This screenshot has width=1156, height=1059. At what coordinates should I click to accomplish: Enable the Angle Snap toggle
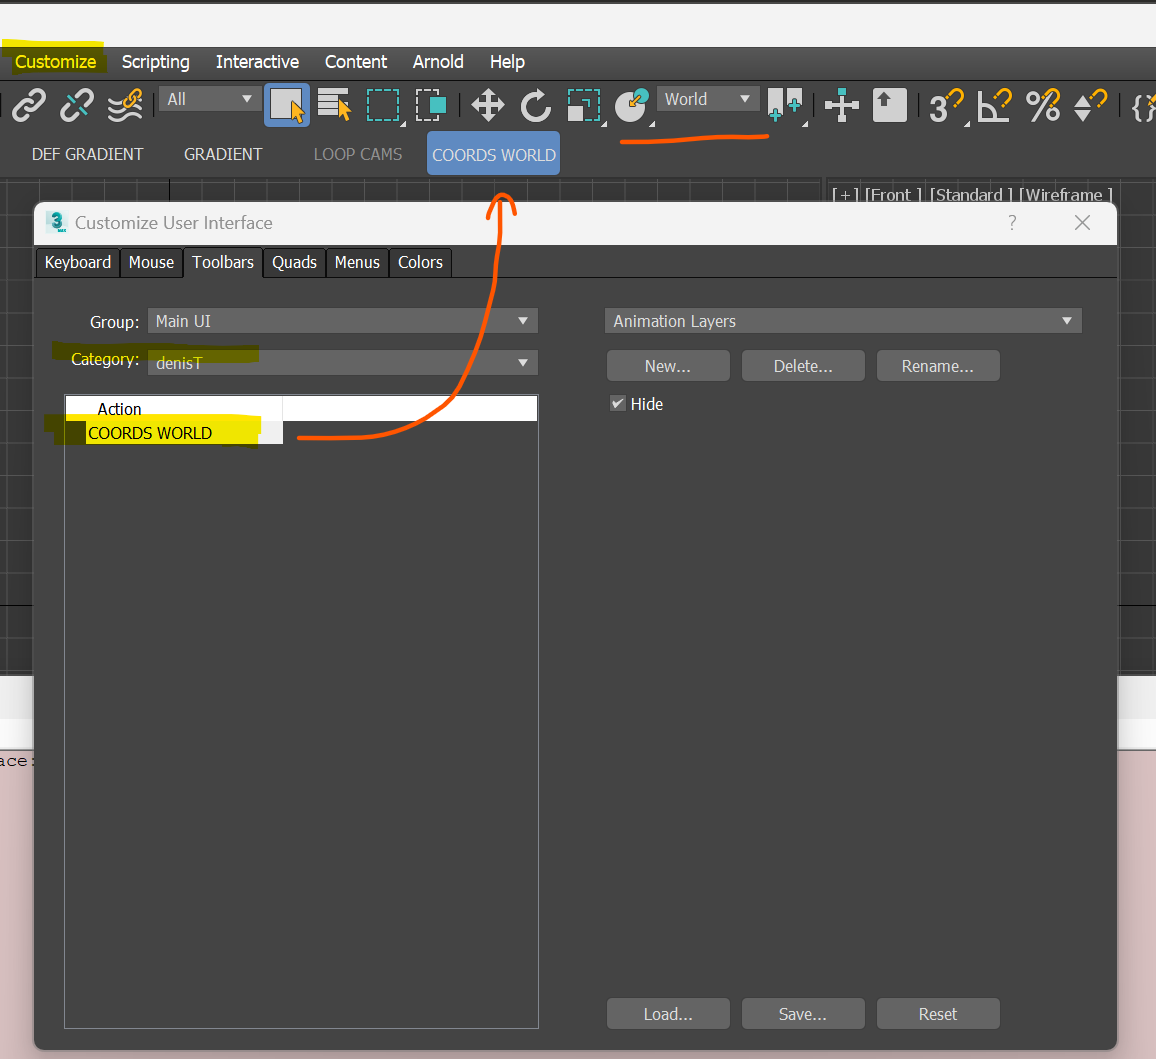[994, 105]
